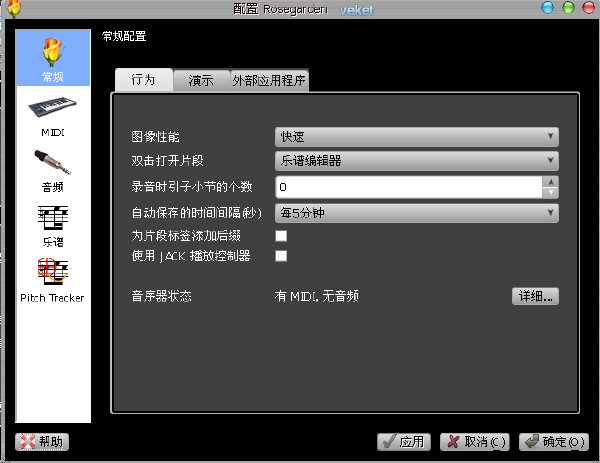Toggle the 使用 JACK 播放控制器 checkbox
This screenshot has height=463, width=600.
point(281,256)
